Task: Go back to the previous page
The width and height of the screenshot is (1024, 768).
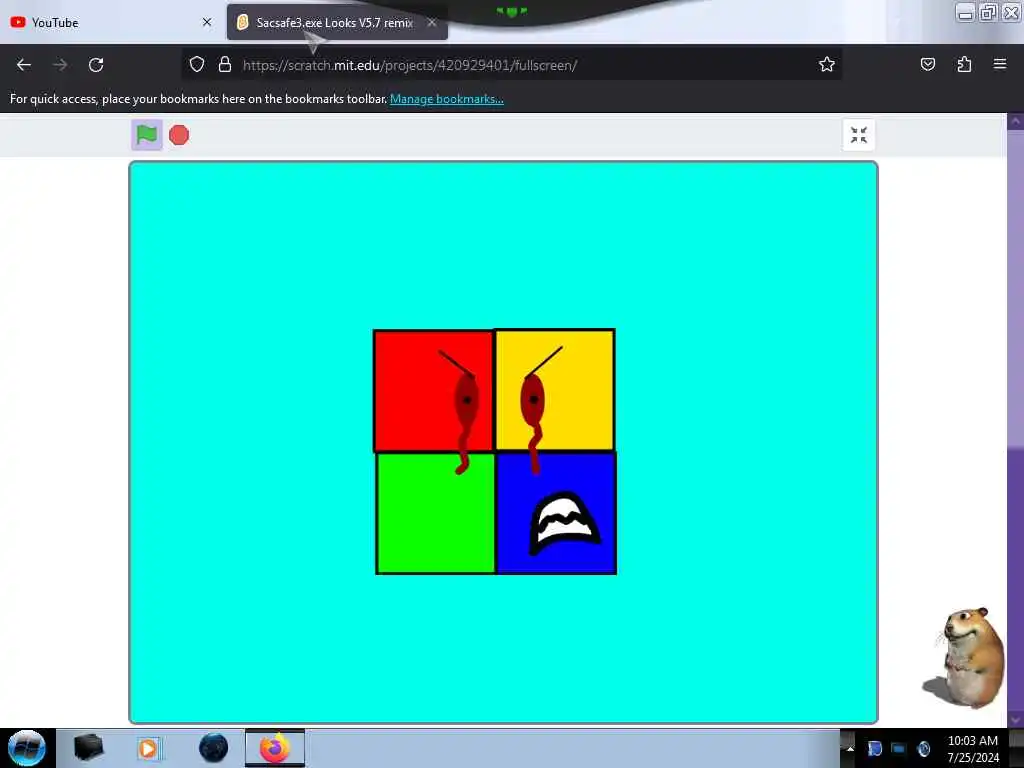Action: tap(24, 65)
